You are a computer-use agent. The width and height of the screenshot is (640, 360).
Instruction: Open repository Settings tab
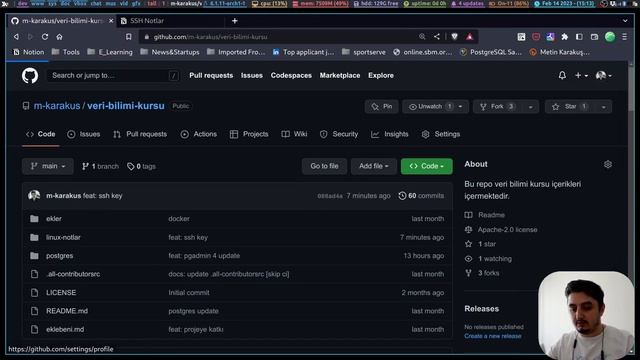pyautogui.click(x=441, y=134)
